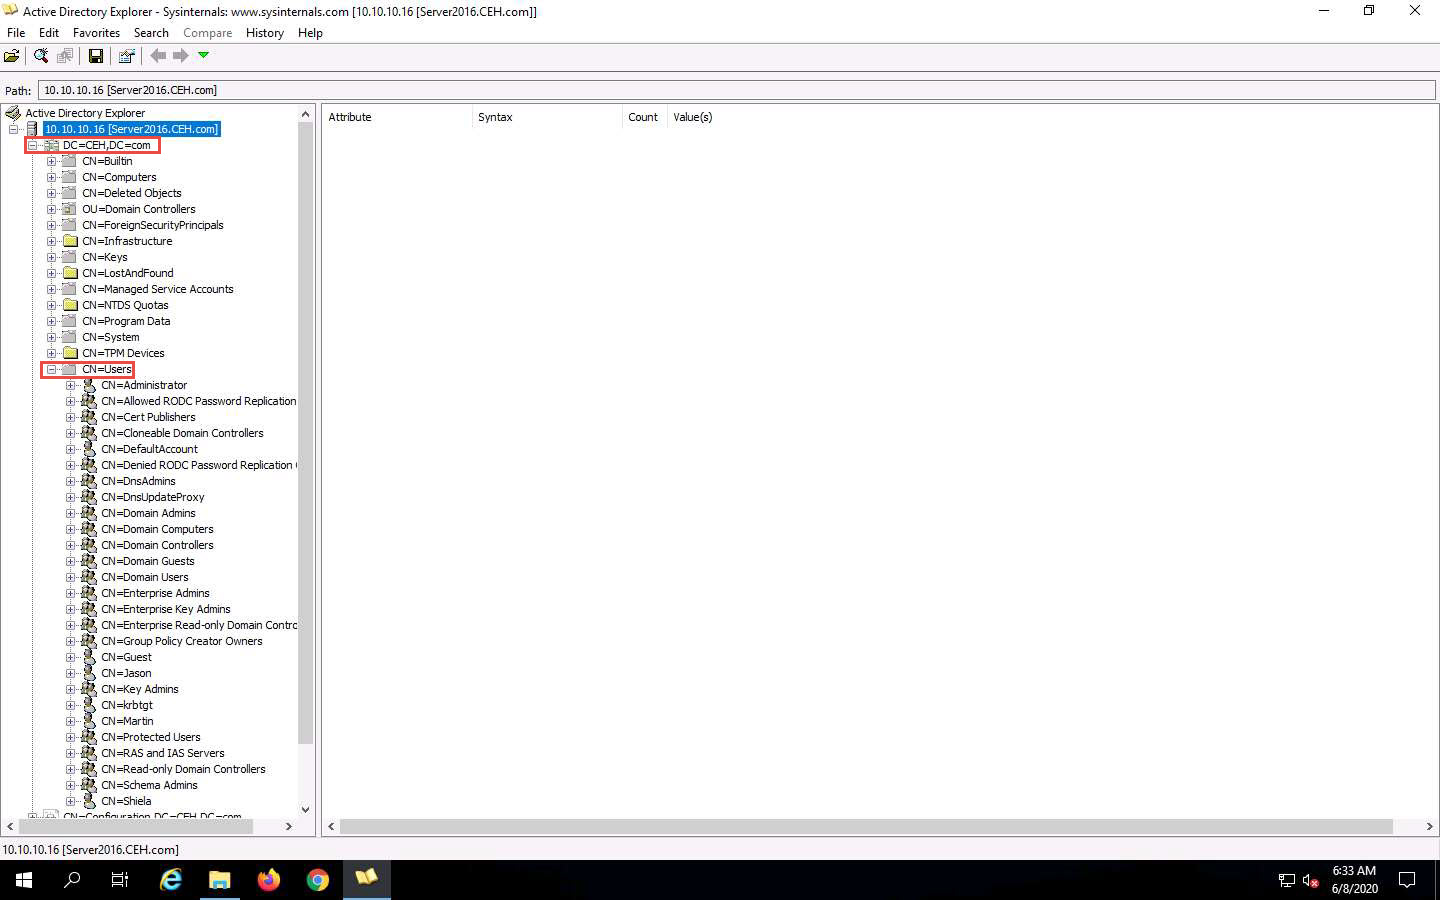Image resolution: width=1440 pixels, height=900 pixels.
Task: Open the Favorites menu
Action: pos(96,33)
